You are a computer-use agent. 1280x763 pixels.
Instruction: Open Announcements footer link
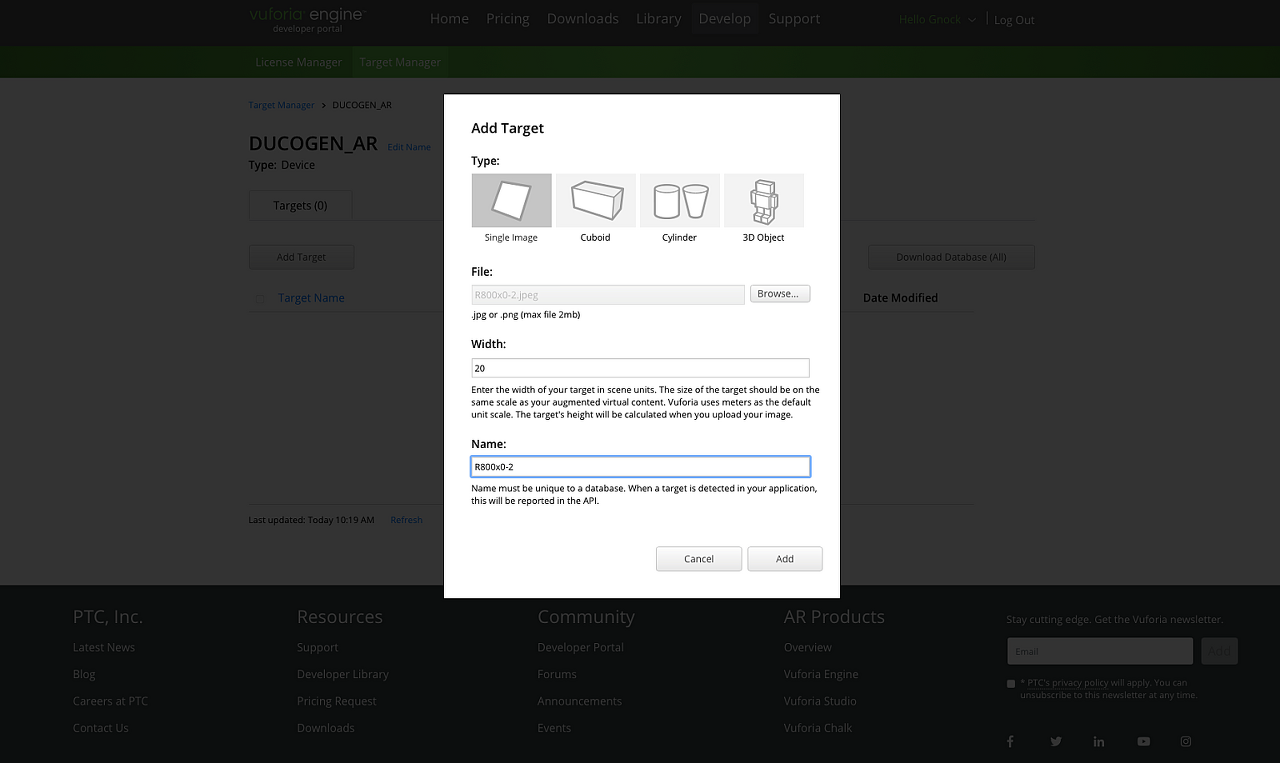[579, 701]
